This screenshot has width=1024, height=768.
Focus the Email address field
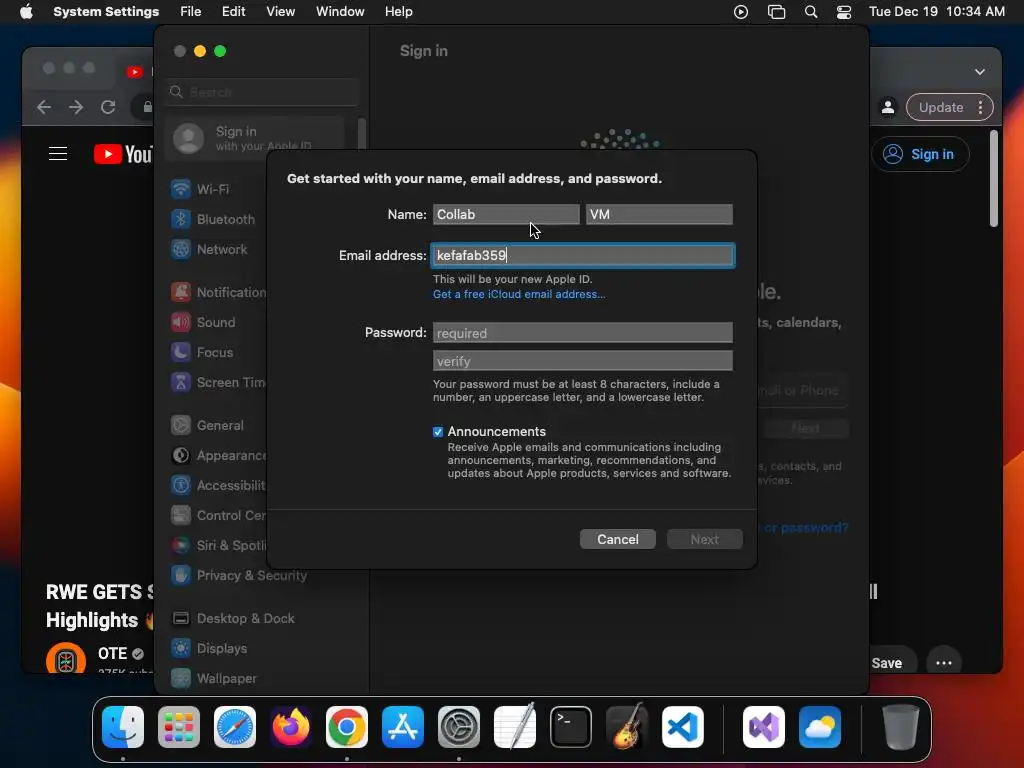point(583,255)
